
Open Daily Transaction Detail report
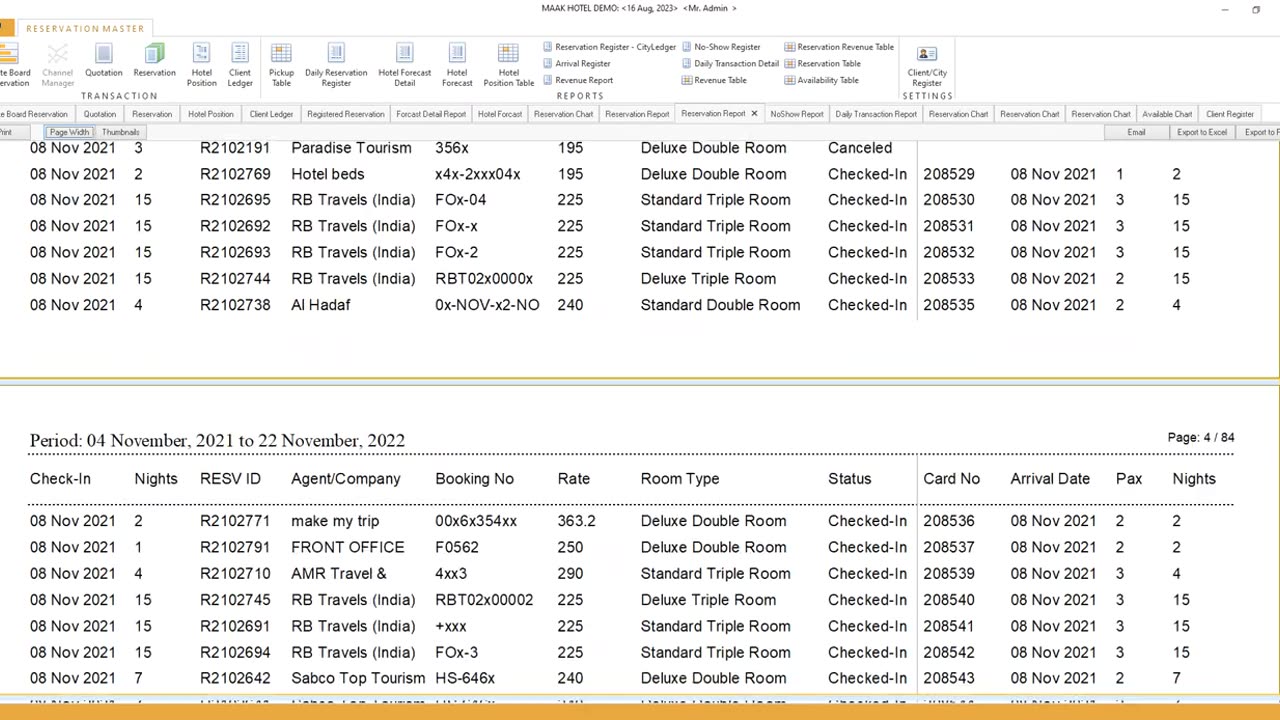tap(730, 64)
